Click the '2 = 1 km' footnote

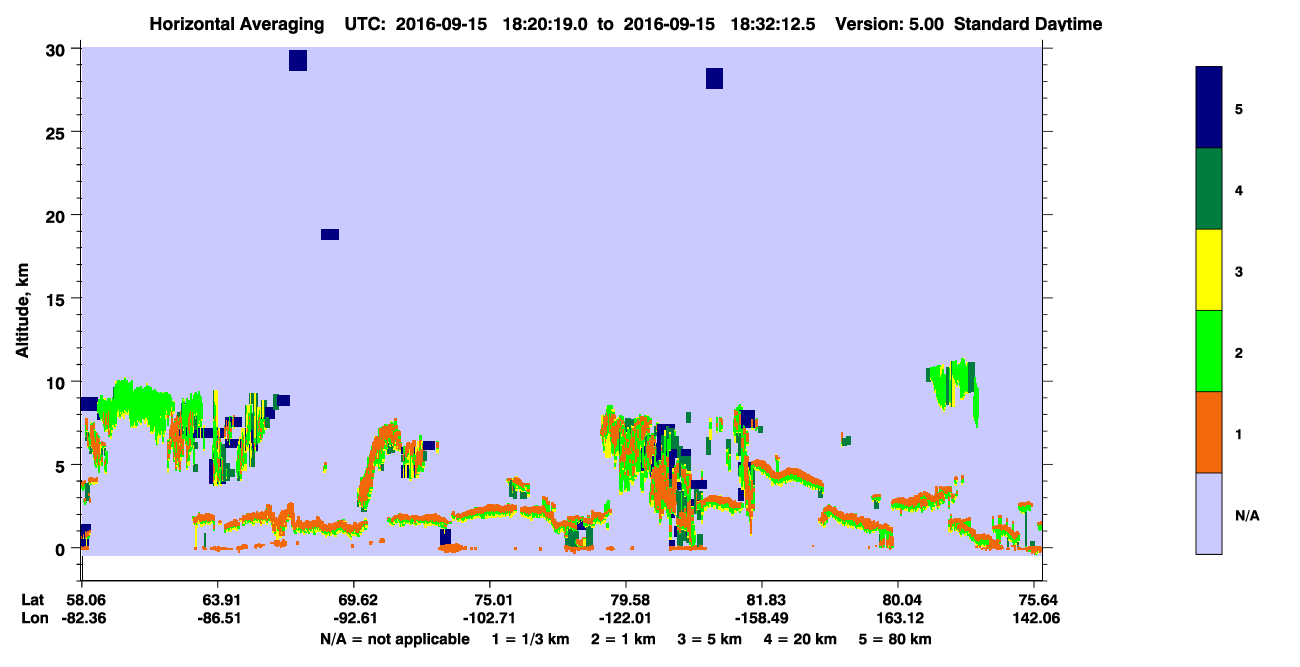(x=623, y=639)
